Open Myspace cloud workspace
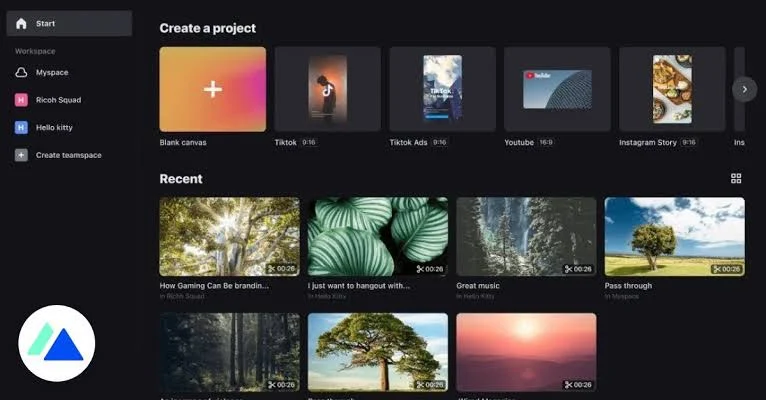766x400 pixels. [21, 72]
